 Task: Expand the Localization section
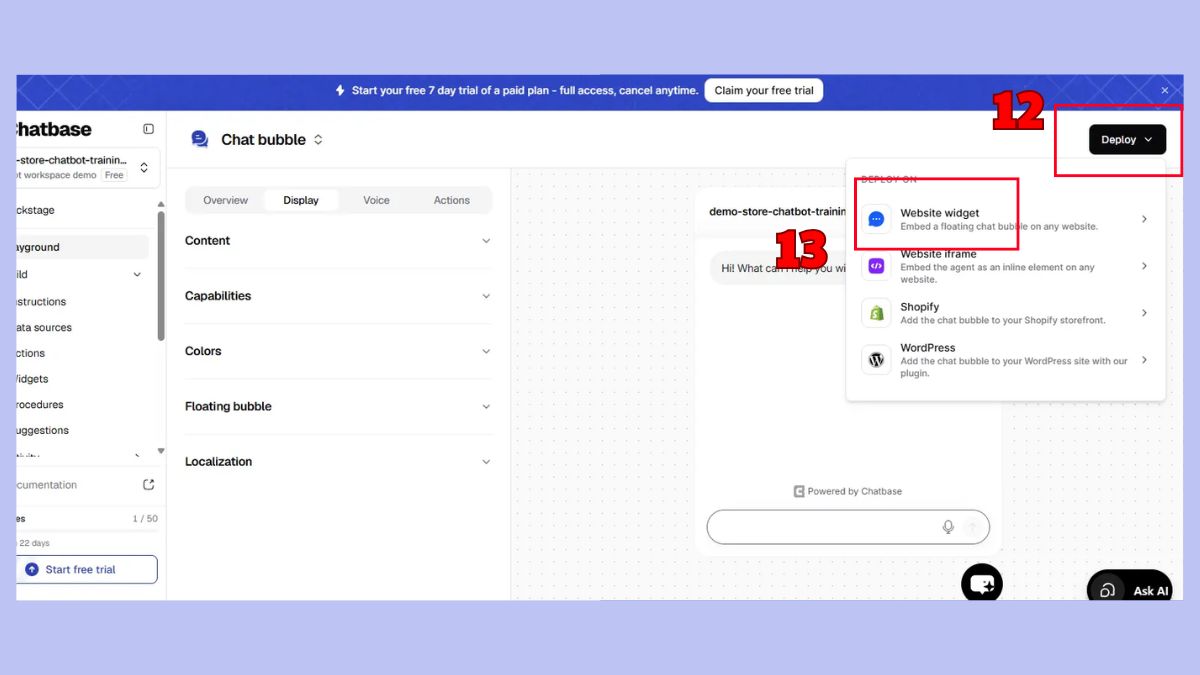pos(338,462)
